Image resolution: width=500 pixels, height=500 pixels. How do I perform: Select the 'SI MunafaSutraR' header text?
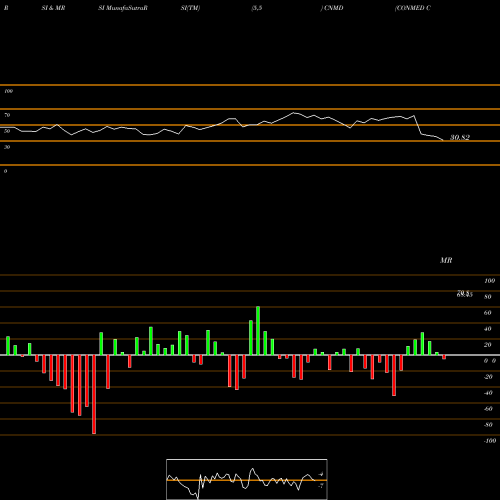tap(123, 8)
